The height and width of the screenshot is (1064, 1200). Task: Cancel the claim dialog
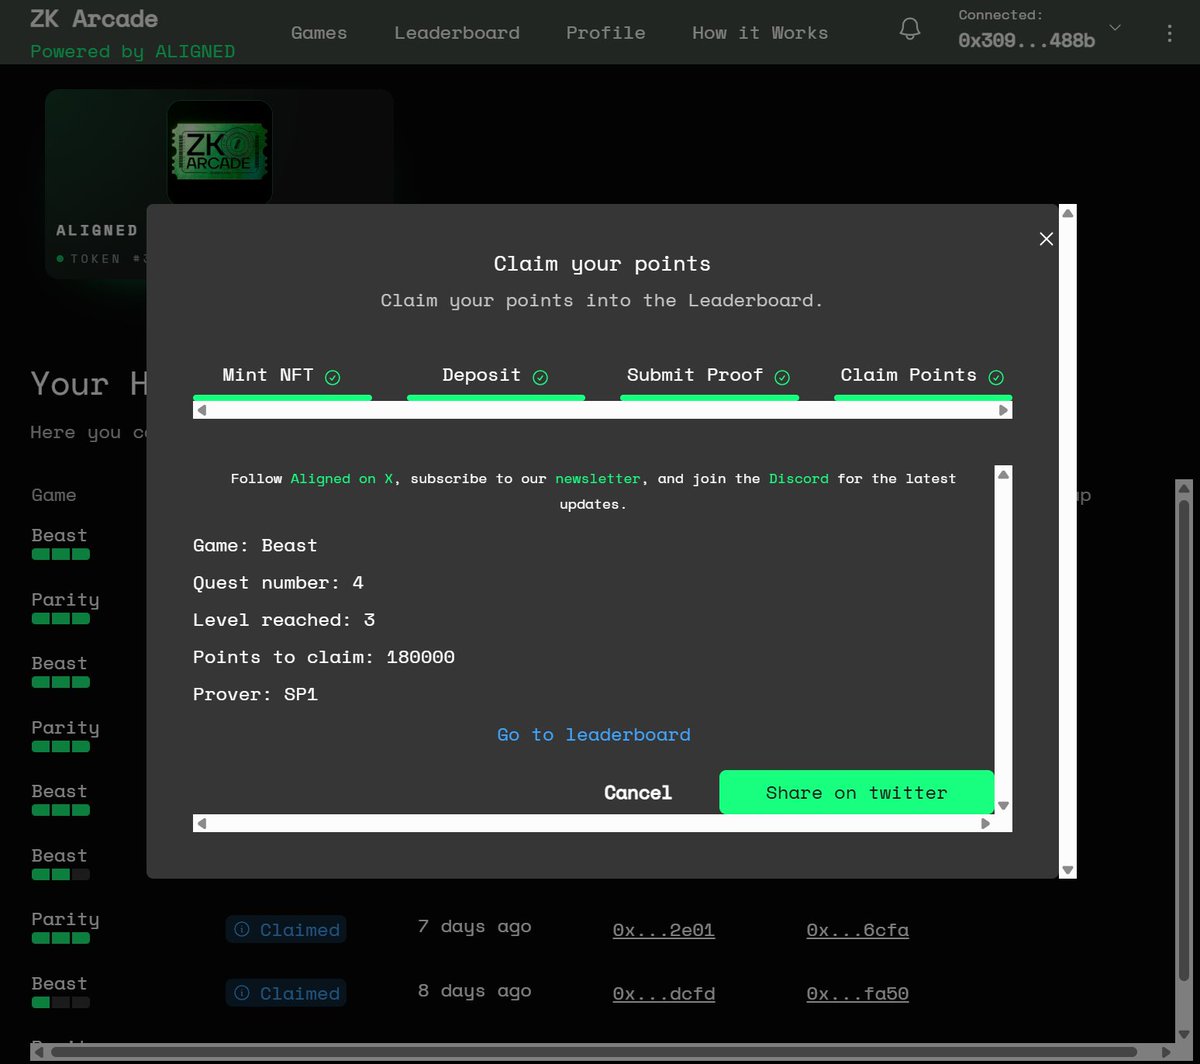tap(638, 793)
